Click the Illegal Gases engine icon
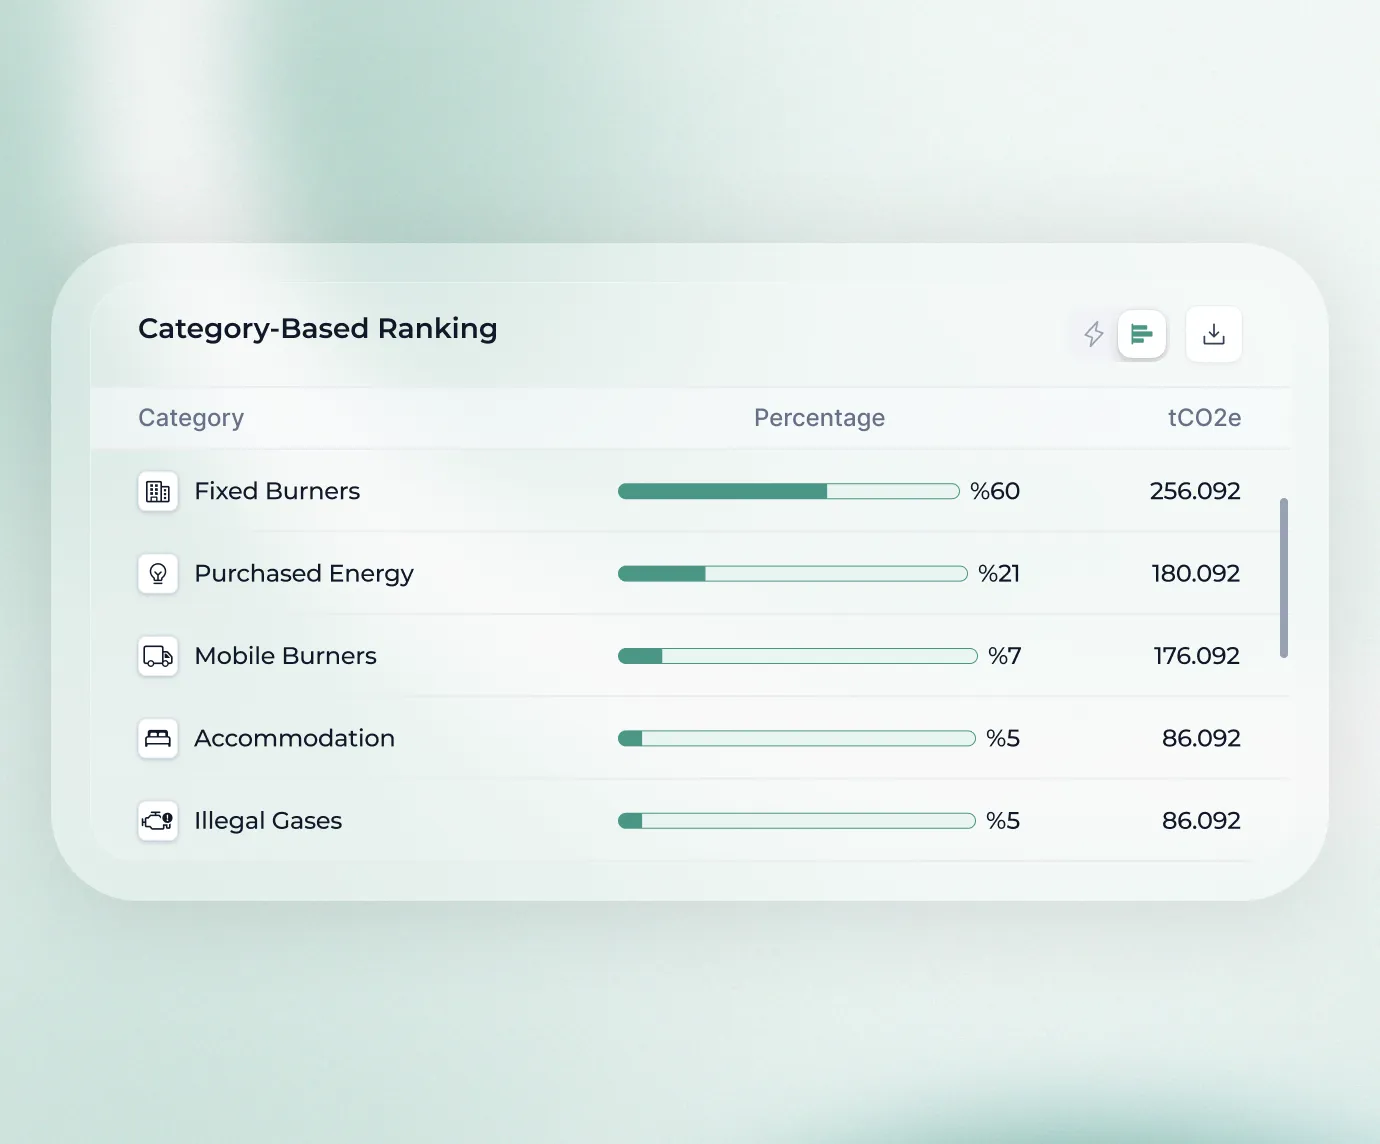The height and width of the screenshot is (1144, 1380). (158, 821)
